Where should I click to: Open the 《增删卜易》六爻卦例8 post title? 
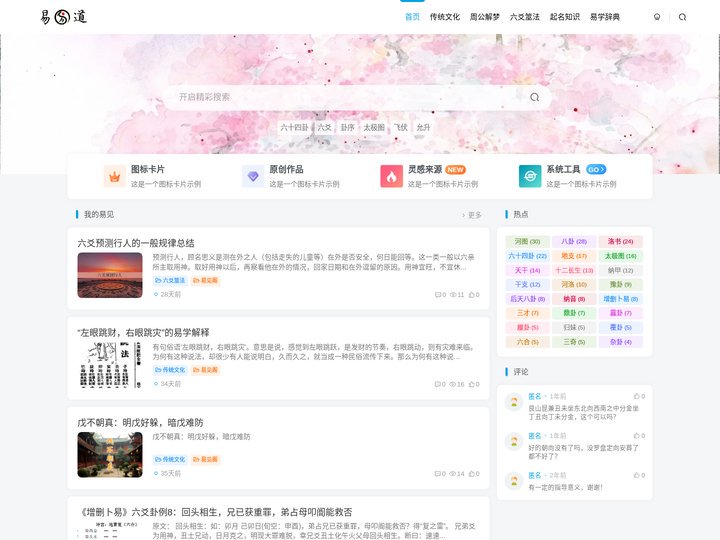[215, 512]
